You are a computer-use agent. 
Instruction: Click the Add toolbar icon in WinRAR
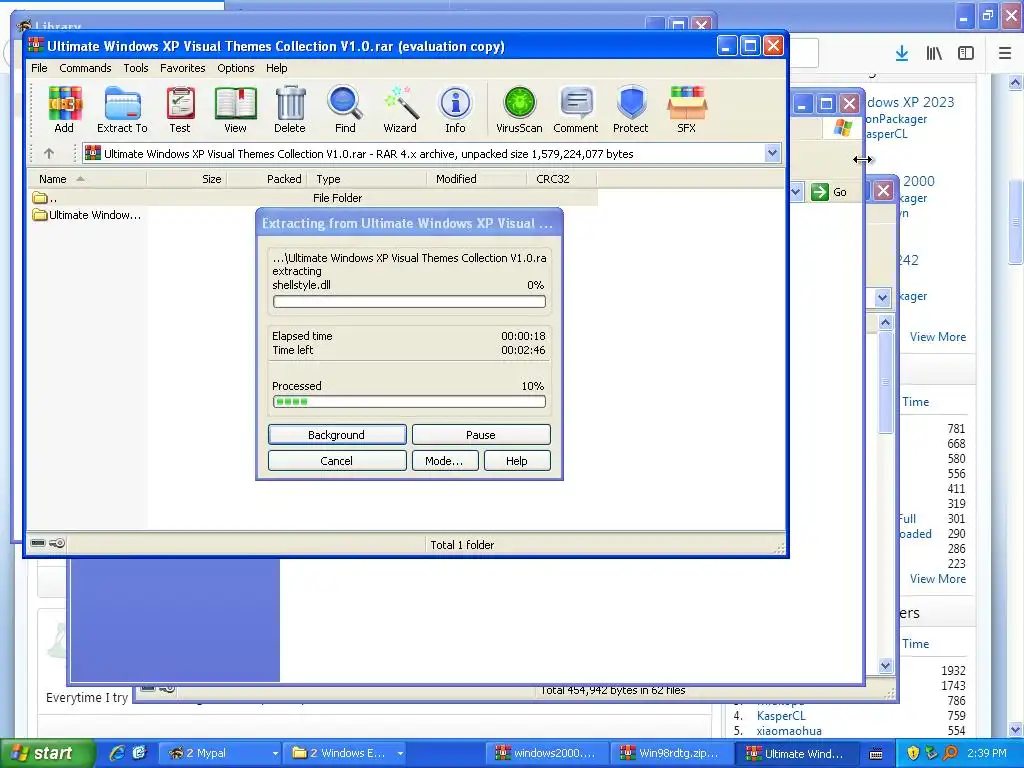point(64,110)
